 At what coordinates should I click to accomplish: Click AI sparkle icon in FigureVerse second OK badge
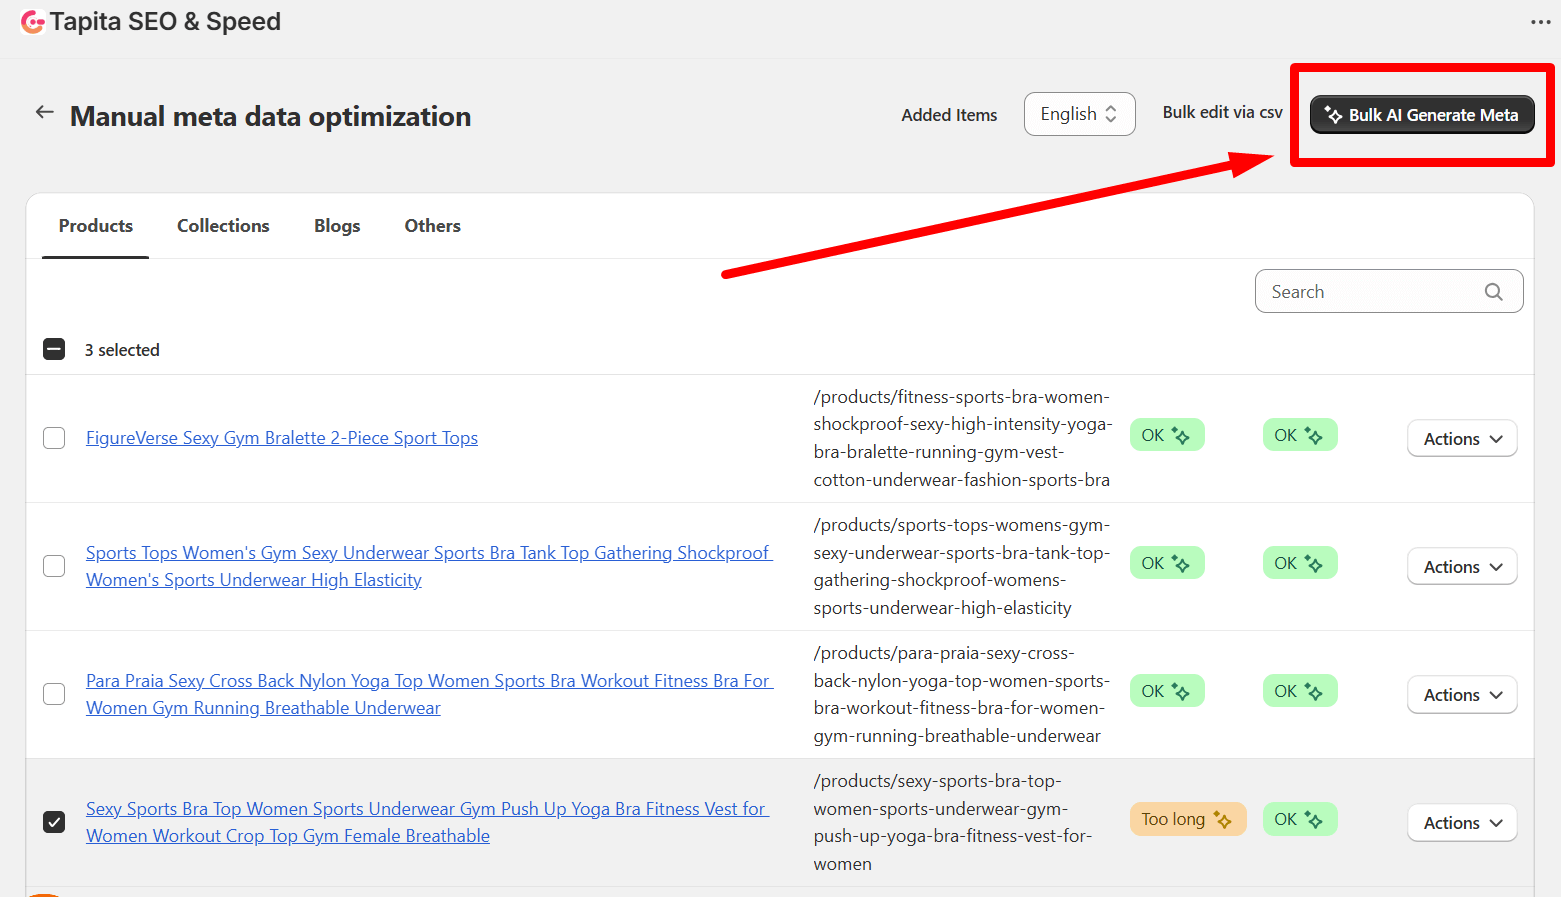point(1314,436)
